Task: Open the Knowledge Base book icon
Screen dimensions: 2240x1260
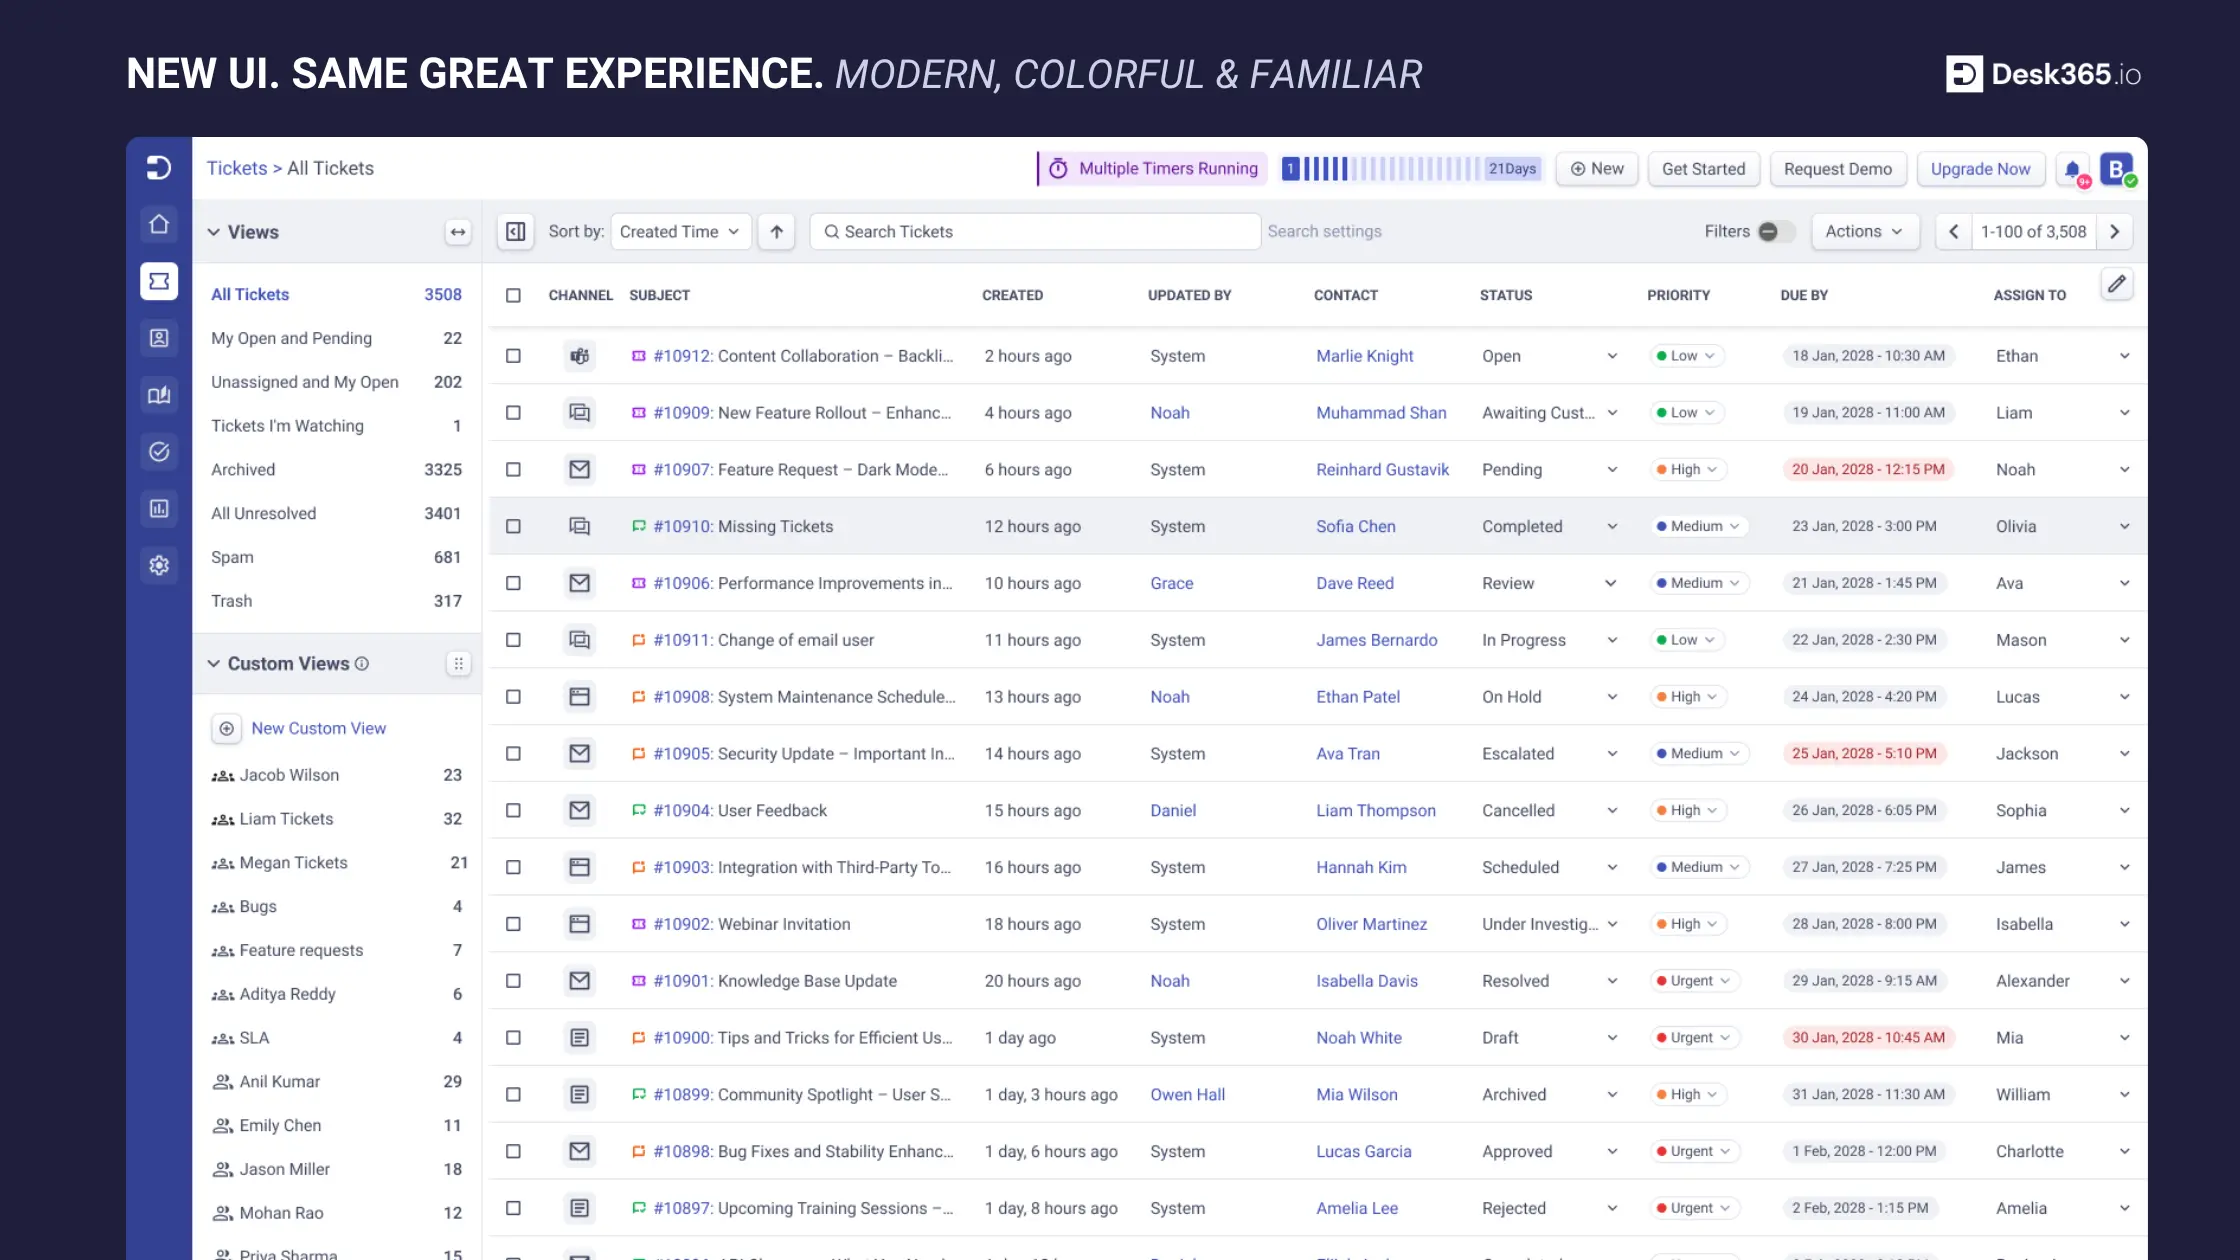Action: (159, 395)
